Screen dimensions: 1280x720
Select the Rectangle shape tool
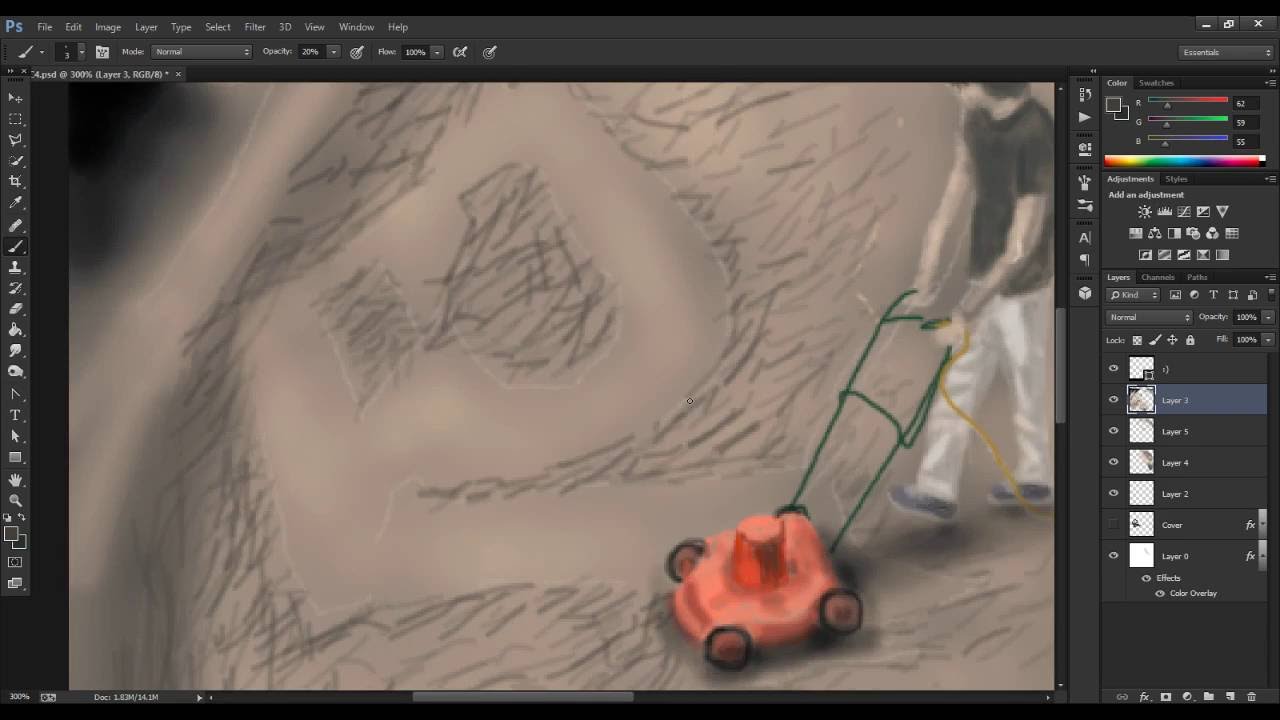coord(16,458)
